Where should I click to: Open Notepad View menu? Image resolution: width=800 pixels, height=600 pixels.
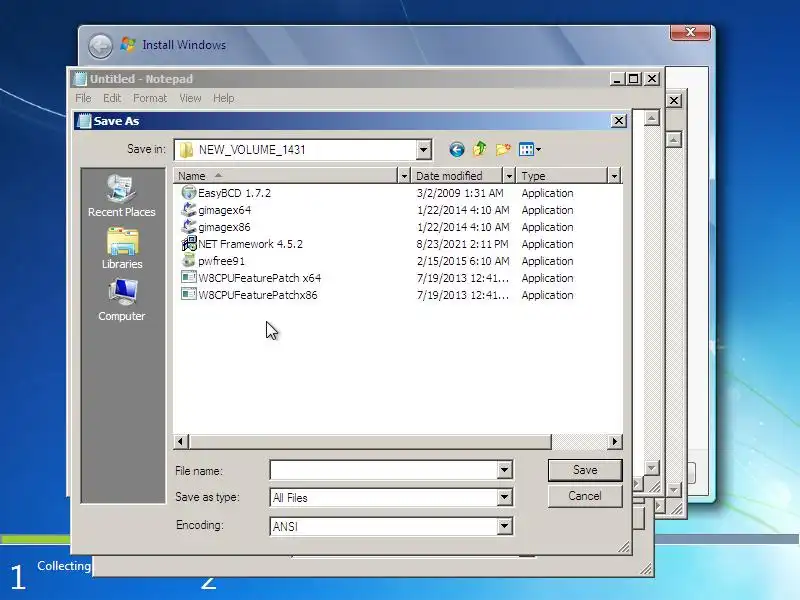pyautogui.click(x=190, y=98)
